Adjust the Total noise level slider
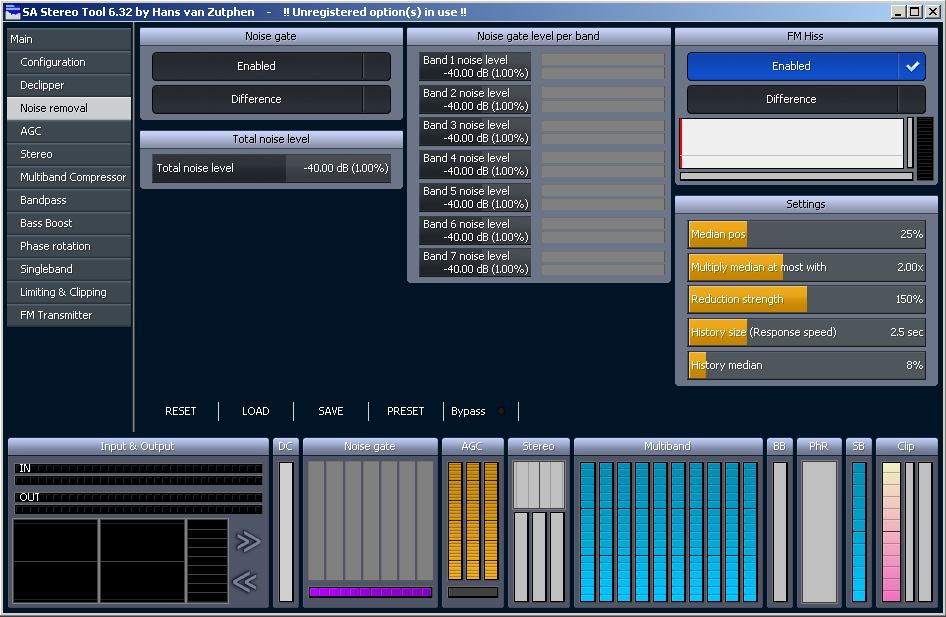 (x=271, y=168)
